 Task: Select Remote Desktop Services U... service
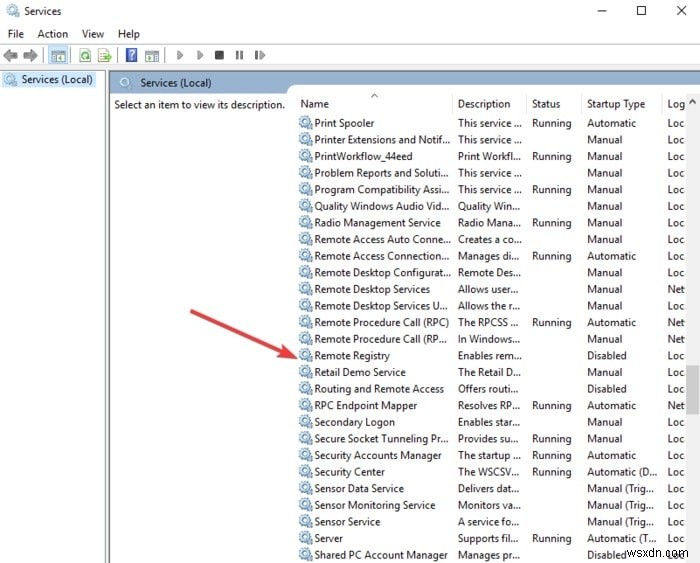tap(381, 305)
